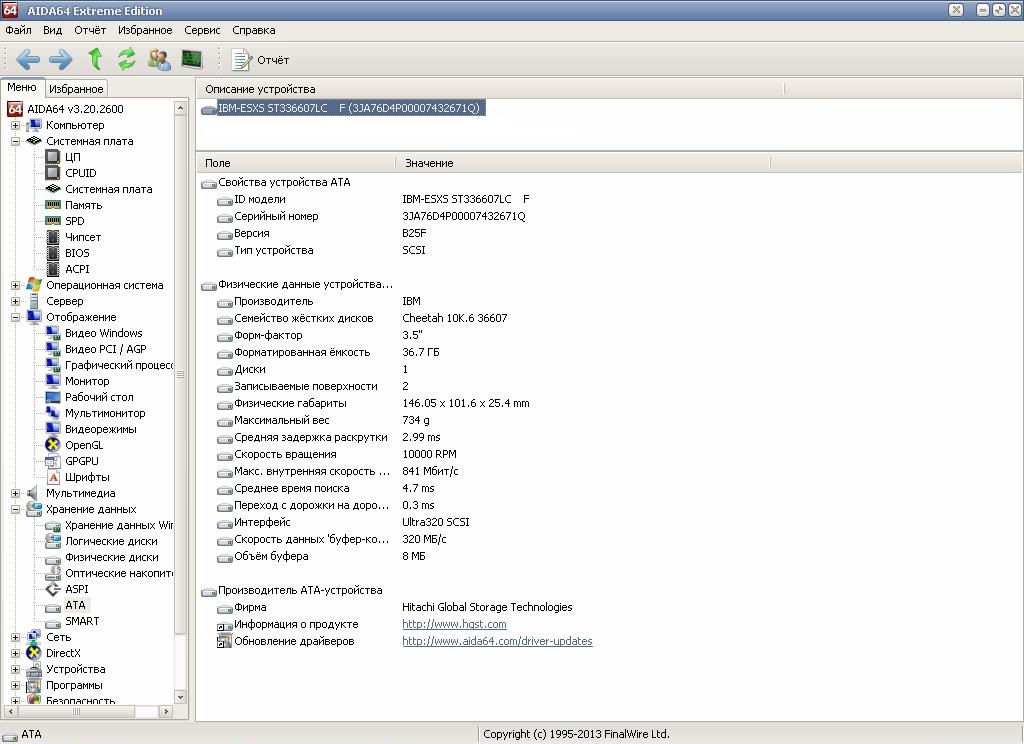Select the Физические диски icon item
The height and width of the screenshot is (744, 1024).
[53, 558]
